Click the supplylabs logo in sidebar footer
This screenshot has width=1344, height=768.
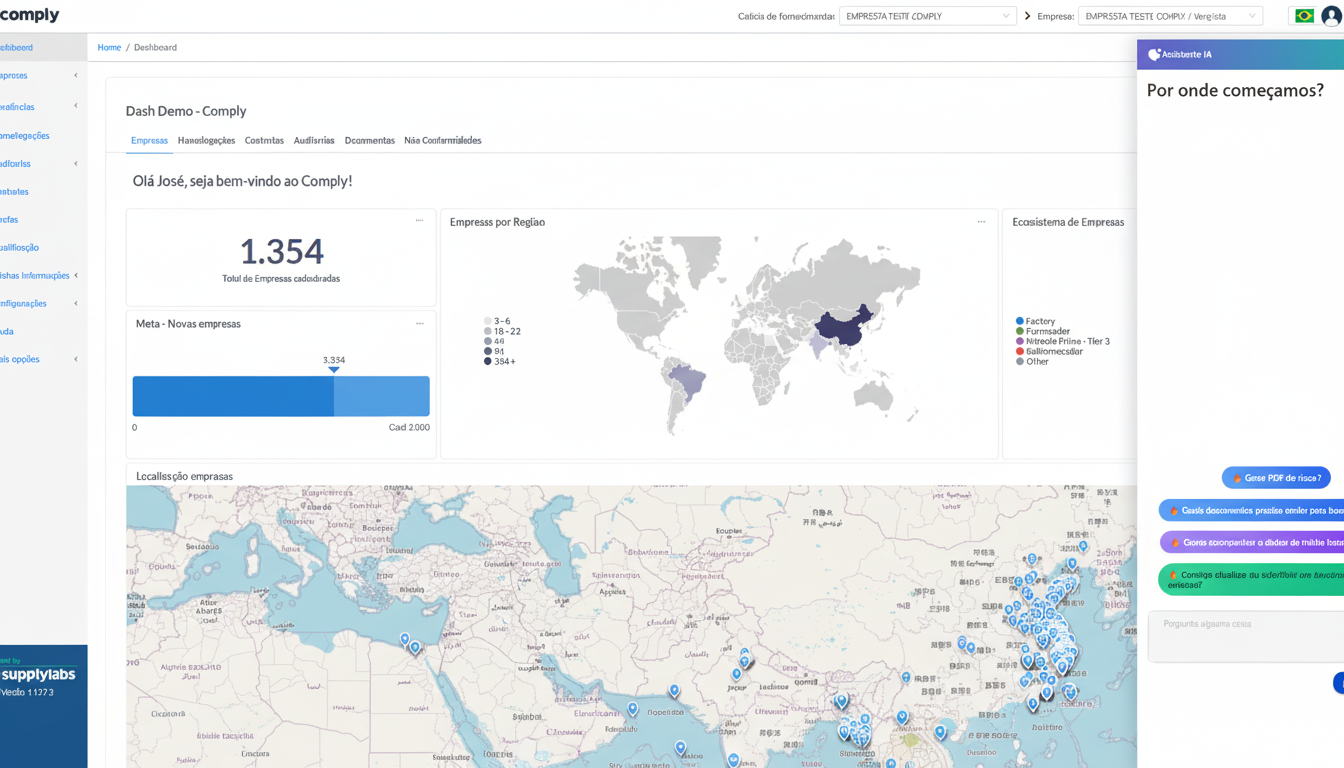pos(38,675)
